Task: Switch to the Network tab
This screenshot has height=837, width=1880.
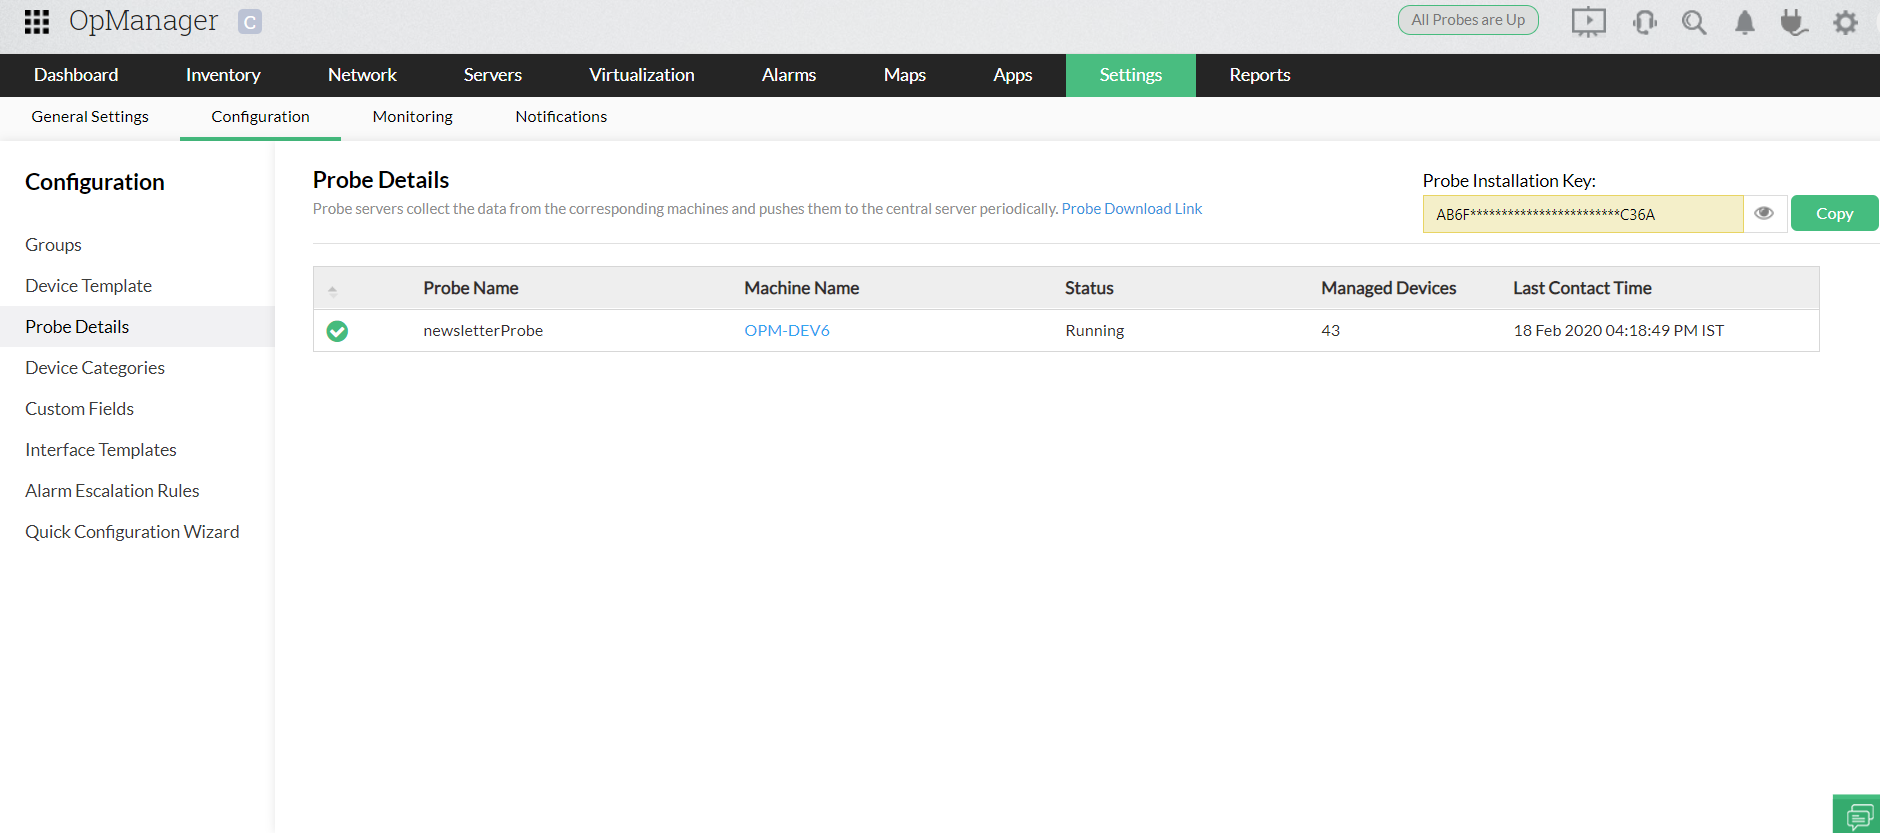Action: [362, 75]
